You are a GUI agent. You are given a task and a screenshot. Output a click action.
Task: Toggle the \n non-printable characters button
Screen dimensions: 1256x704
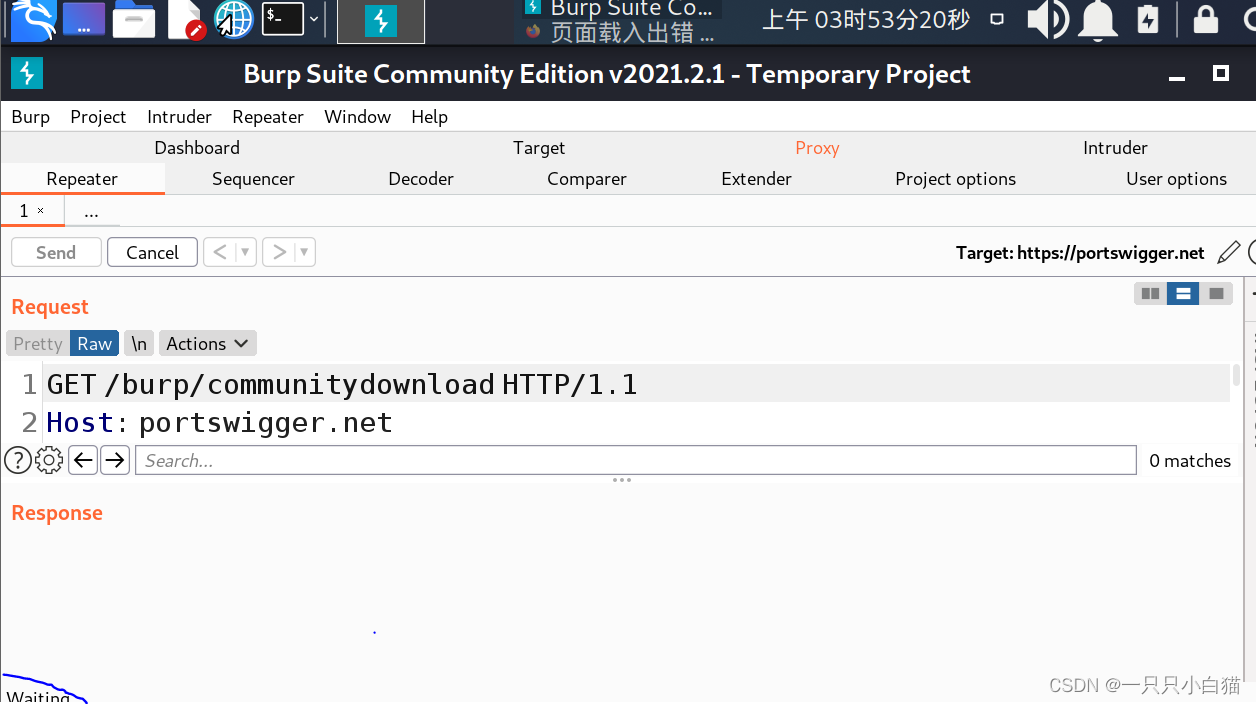[139, 343]
